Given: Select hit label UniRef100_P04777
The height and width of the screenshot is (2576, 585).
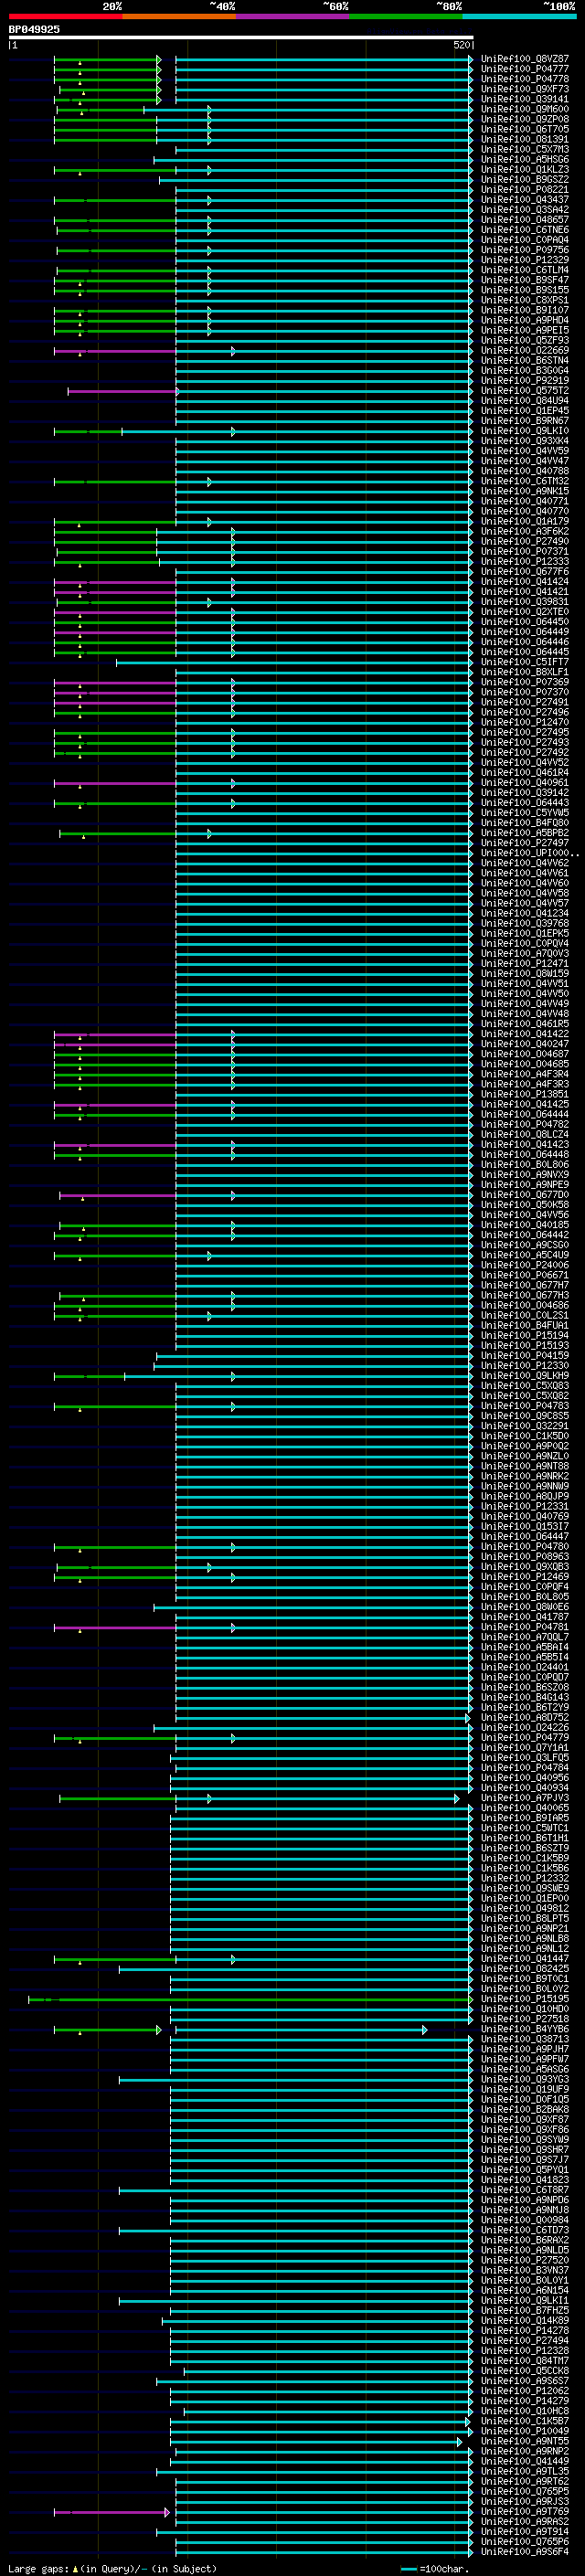Looking at the screenshot, I should pyautogui.click(x=525, y=69).
